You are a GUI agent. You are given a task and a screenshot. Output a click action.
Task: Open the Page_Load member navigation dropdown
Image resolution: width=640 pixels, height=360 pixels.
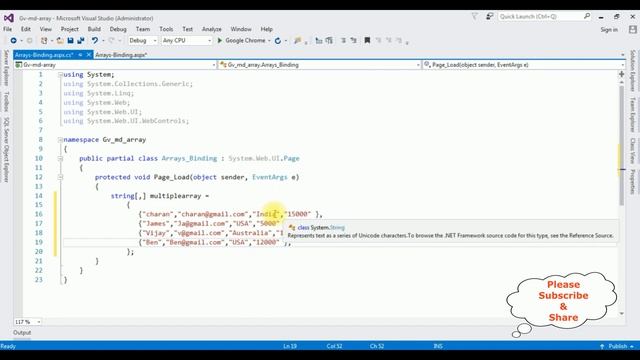[x=524, y=65]
